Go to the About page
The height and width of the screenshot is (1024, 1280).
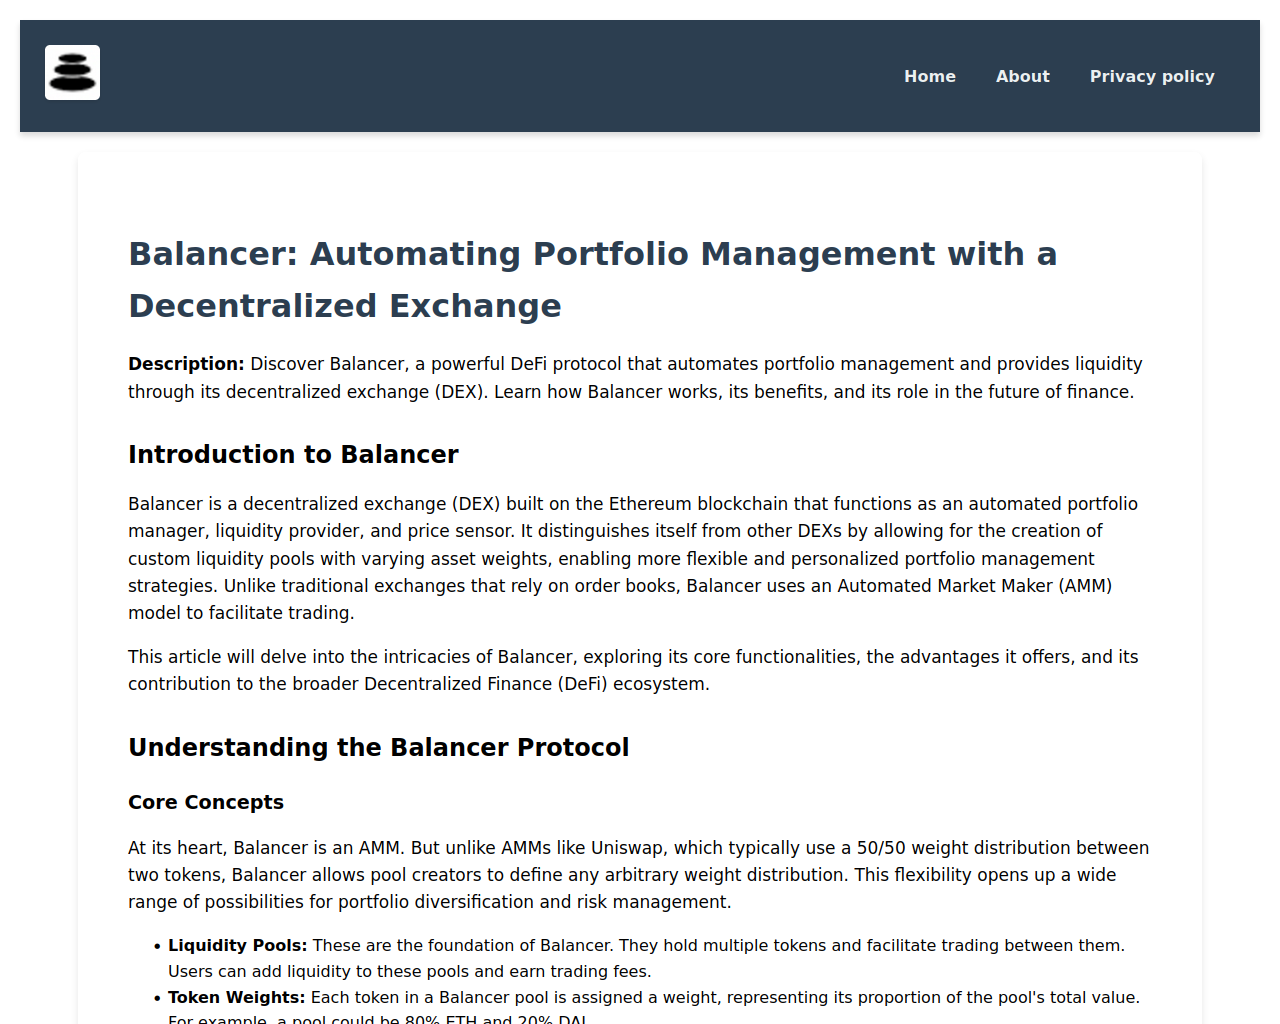1022,76
